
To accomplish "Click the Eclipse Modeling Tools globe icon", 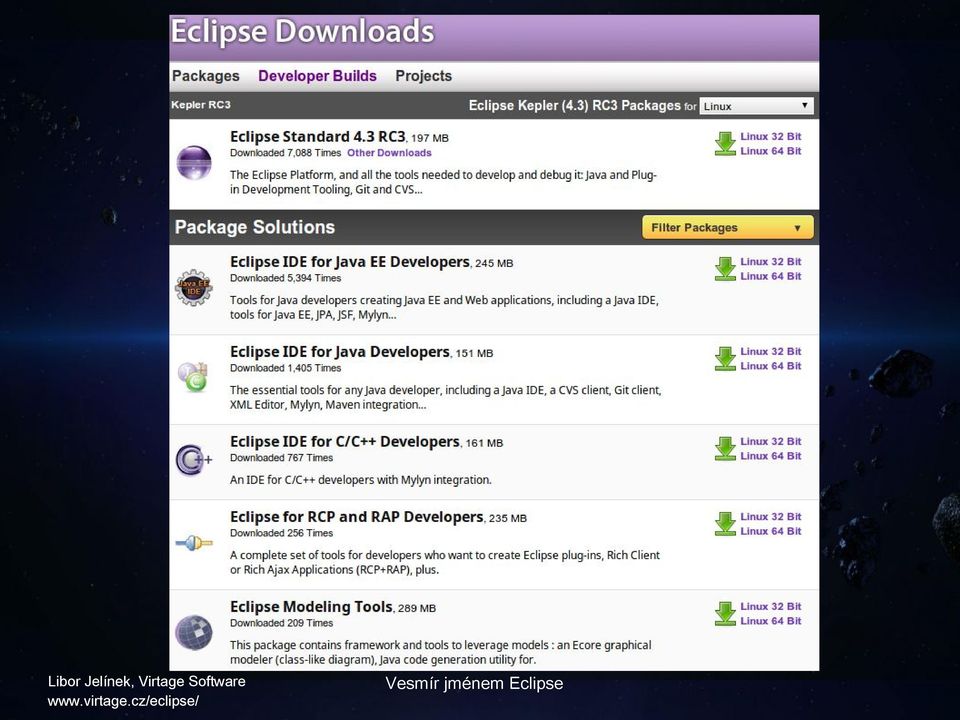I will pyautogui.click(x=193, y=632).
